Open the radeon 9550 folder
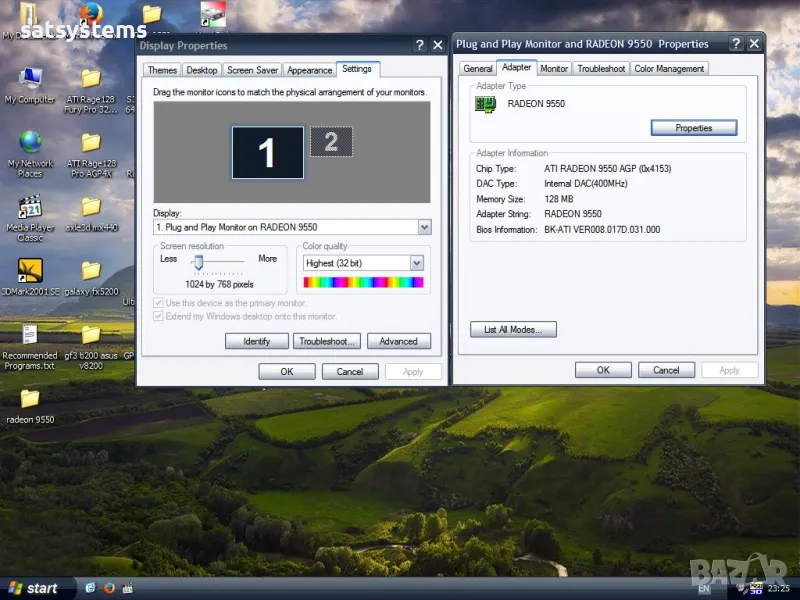Viewport: 800px width, 600px height. click(30, 400)
